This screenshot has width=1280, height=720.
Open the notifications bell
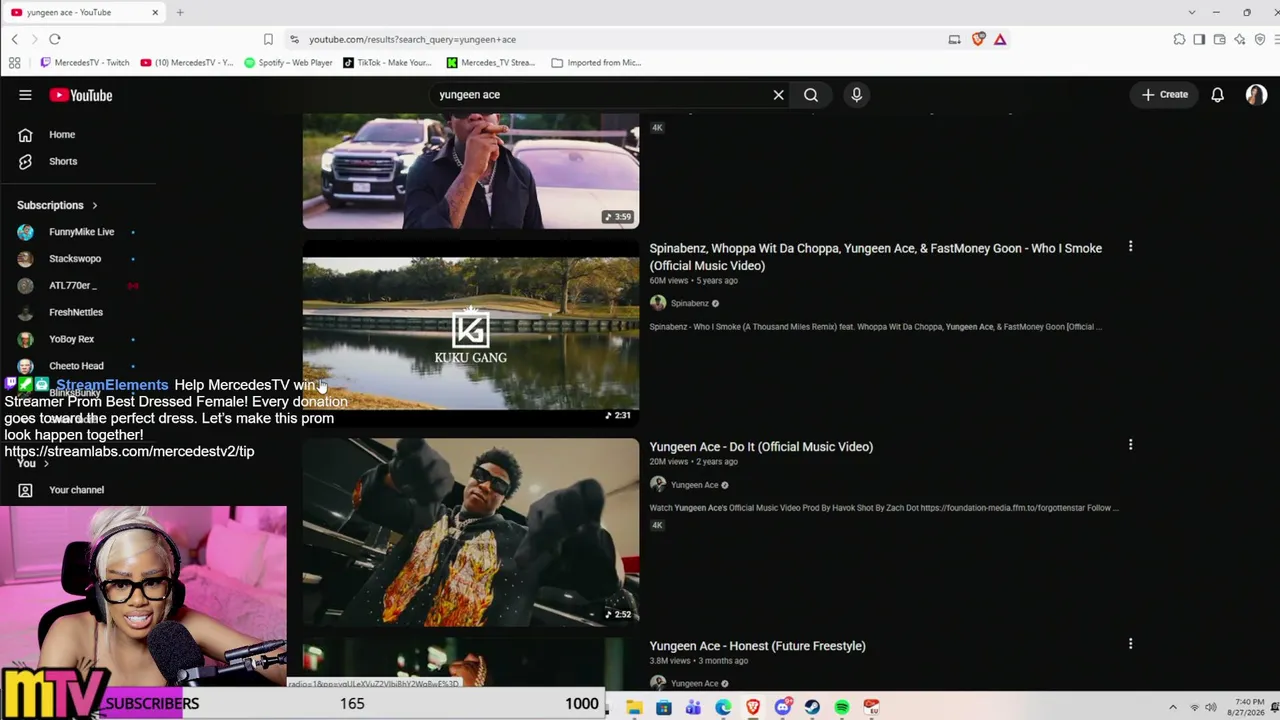click(x=1217, y=95)
